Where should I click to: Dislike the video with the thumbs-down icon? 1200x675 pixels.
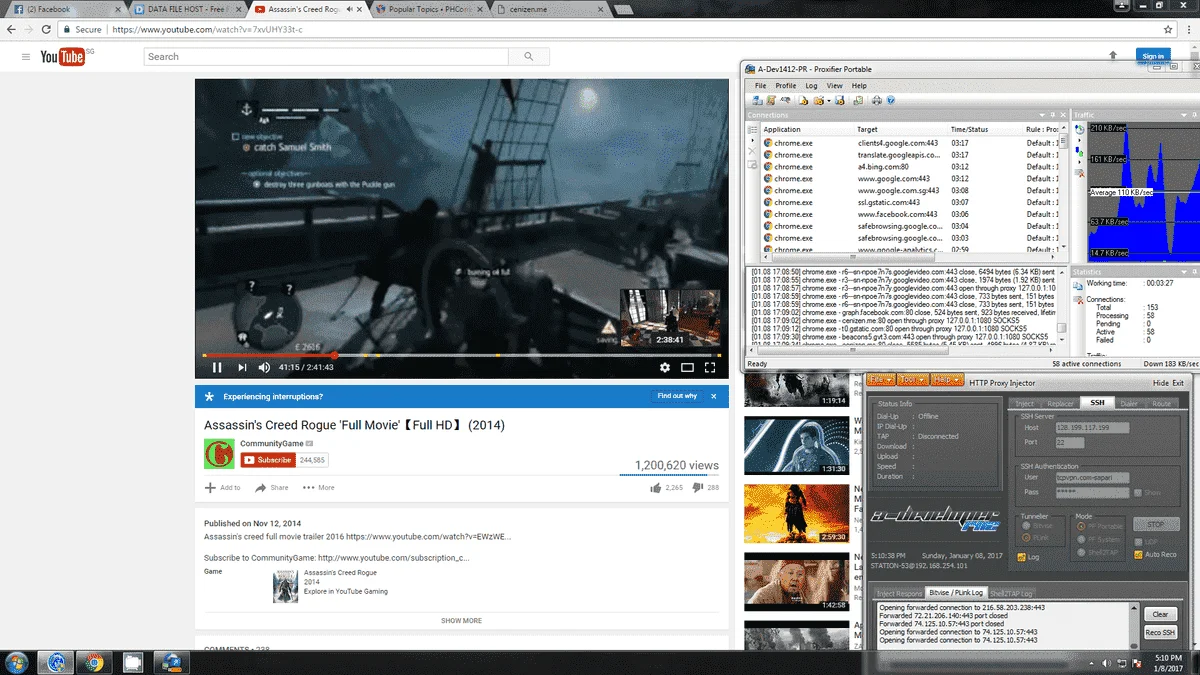coord(698,488)
